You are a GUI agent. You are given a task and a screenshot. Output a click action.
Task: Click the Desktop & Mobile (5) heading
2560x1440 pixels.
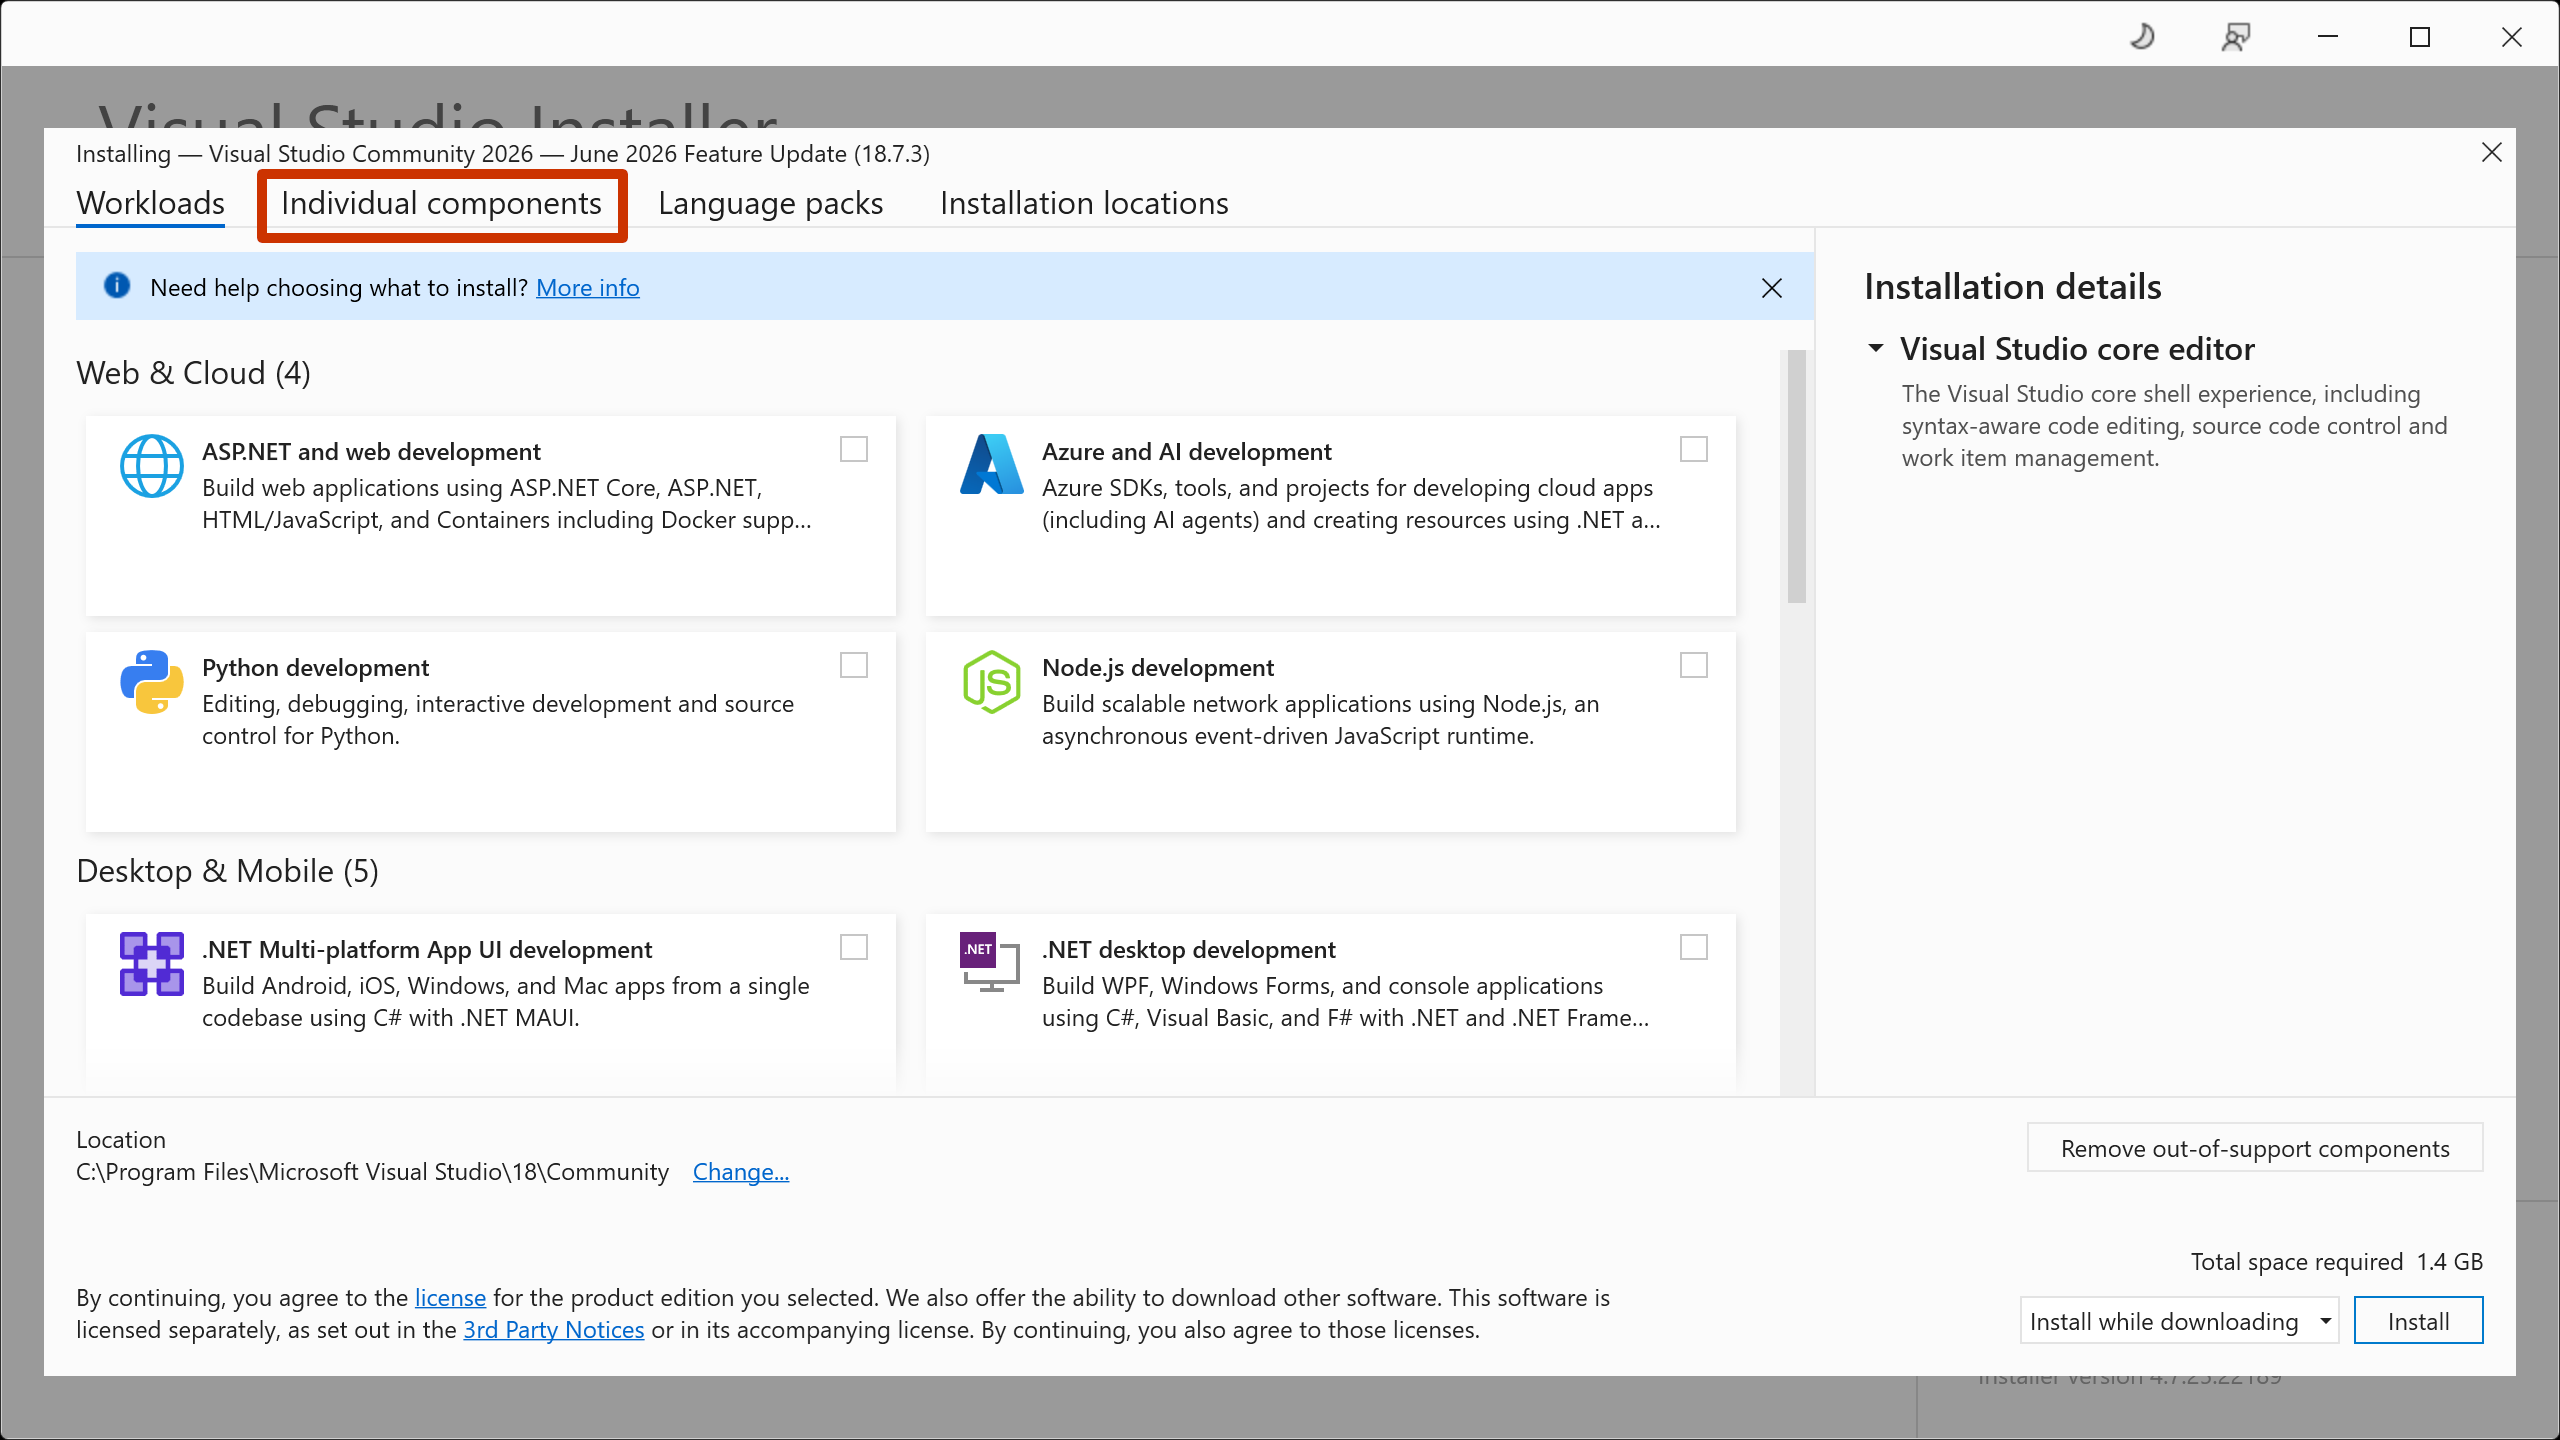(228, 871)
